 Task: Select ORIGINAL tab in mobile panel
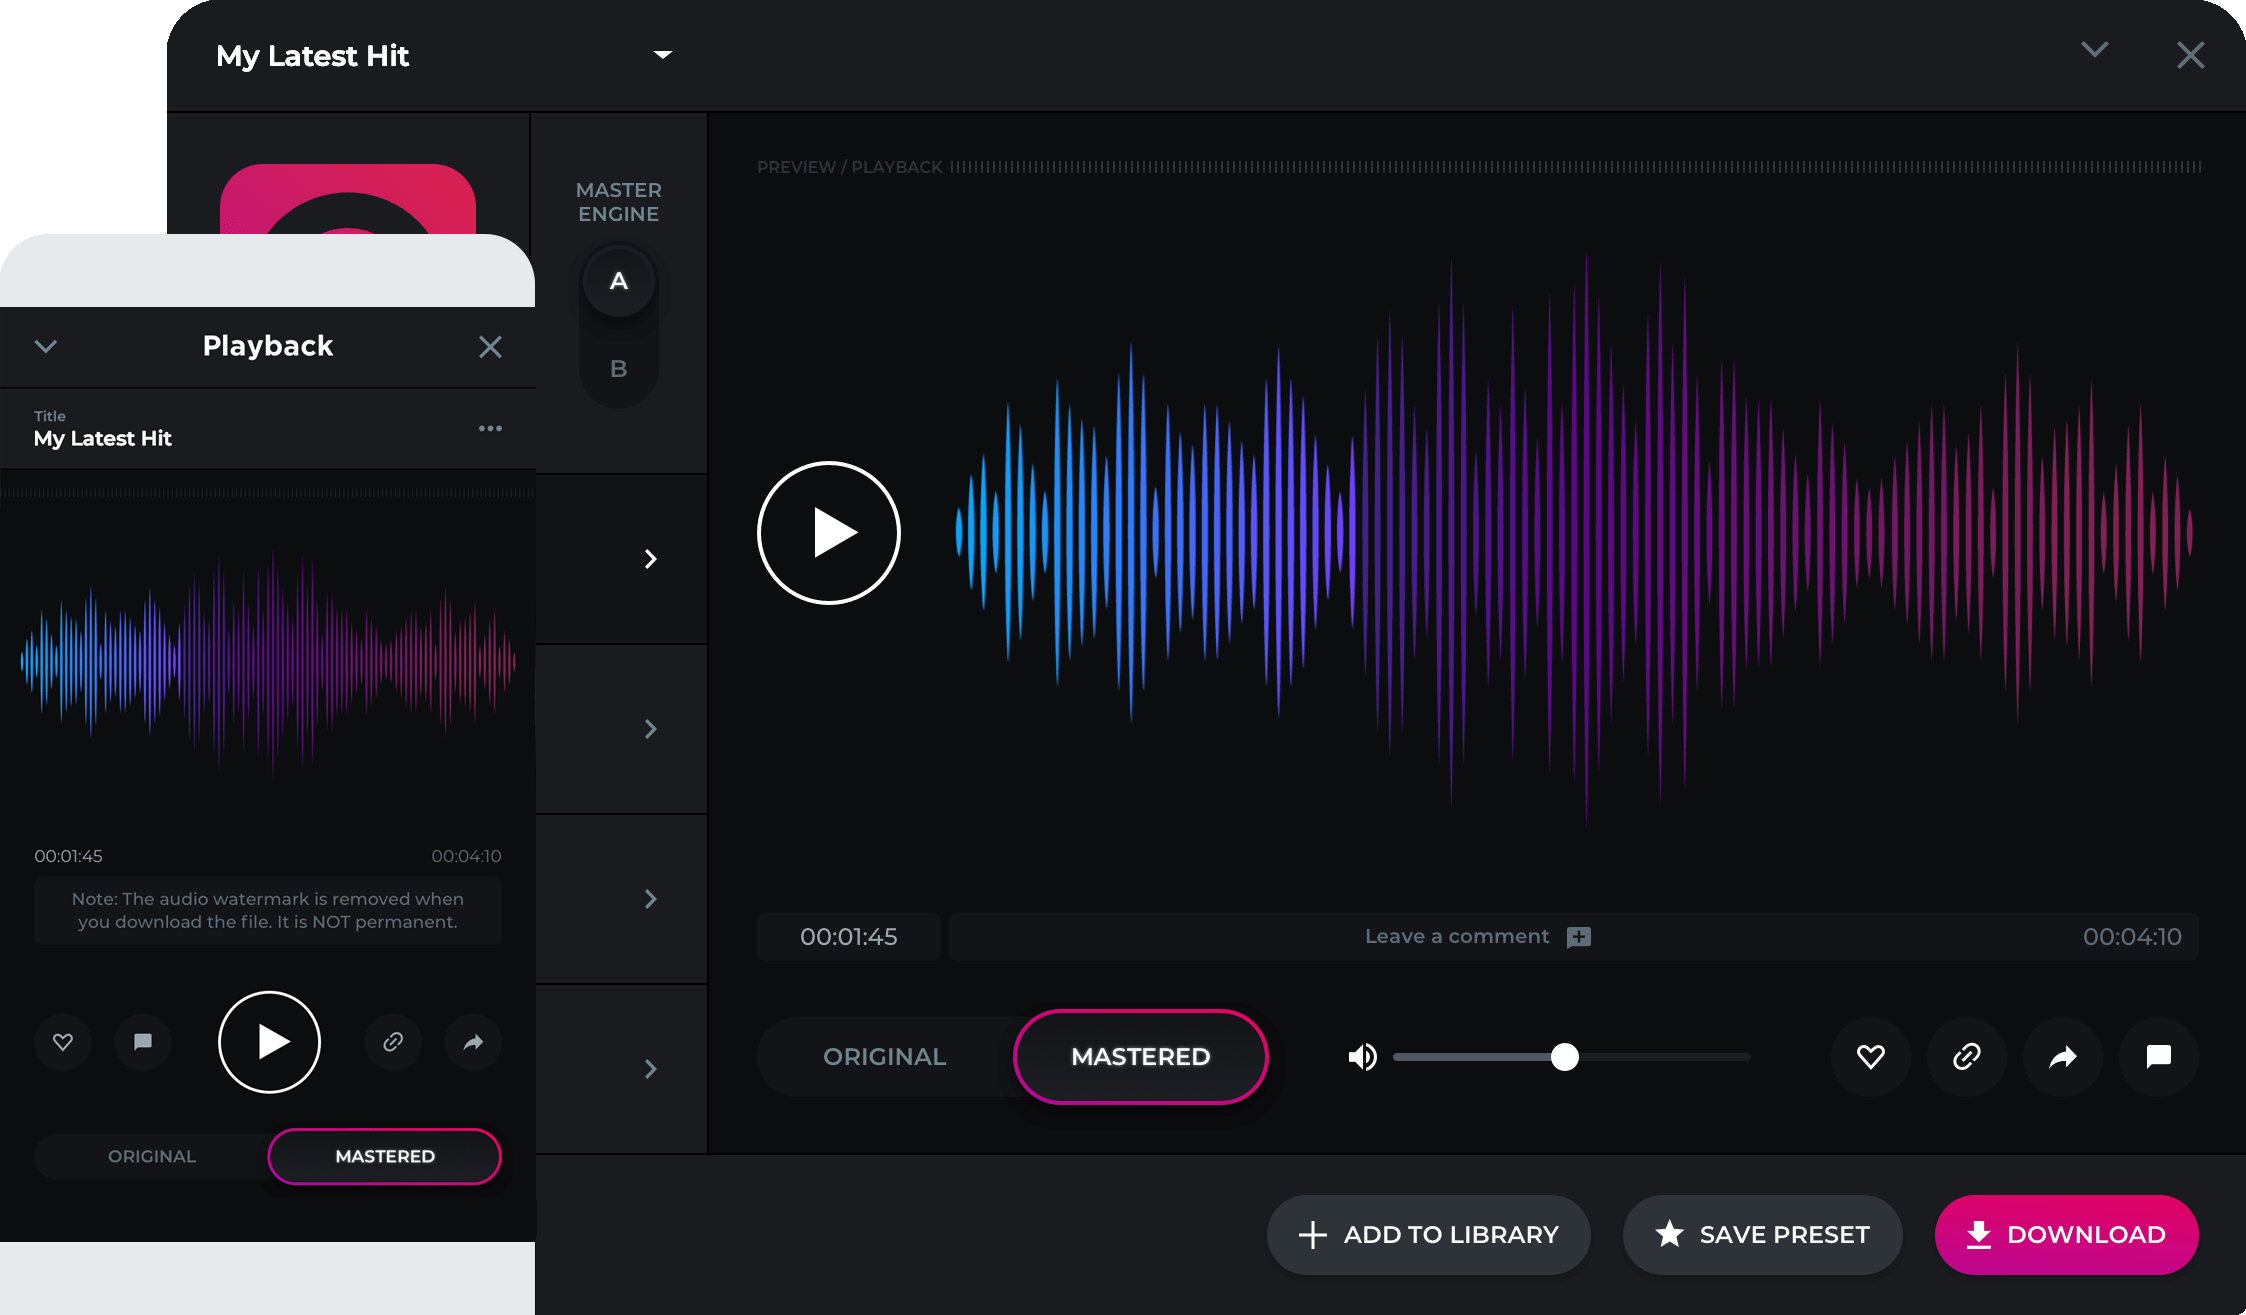coord(152,1156)
